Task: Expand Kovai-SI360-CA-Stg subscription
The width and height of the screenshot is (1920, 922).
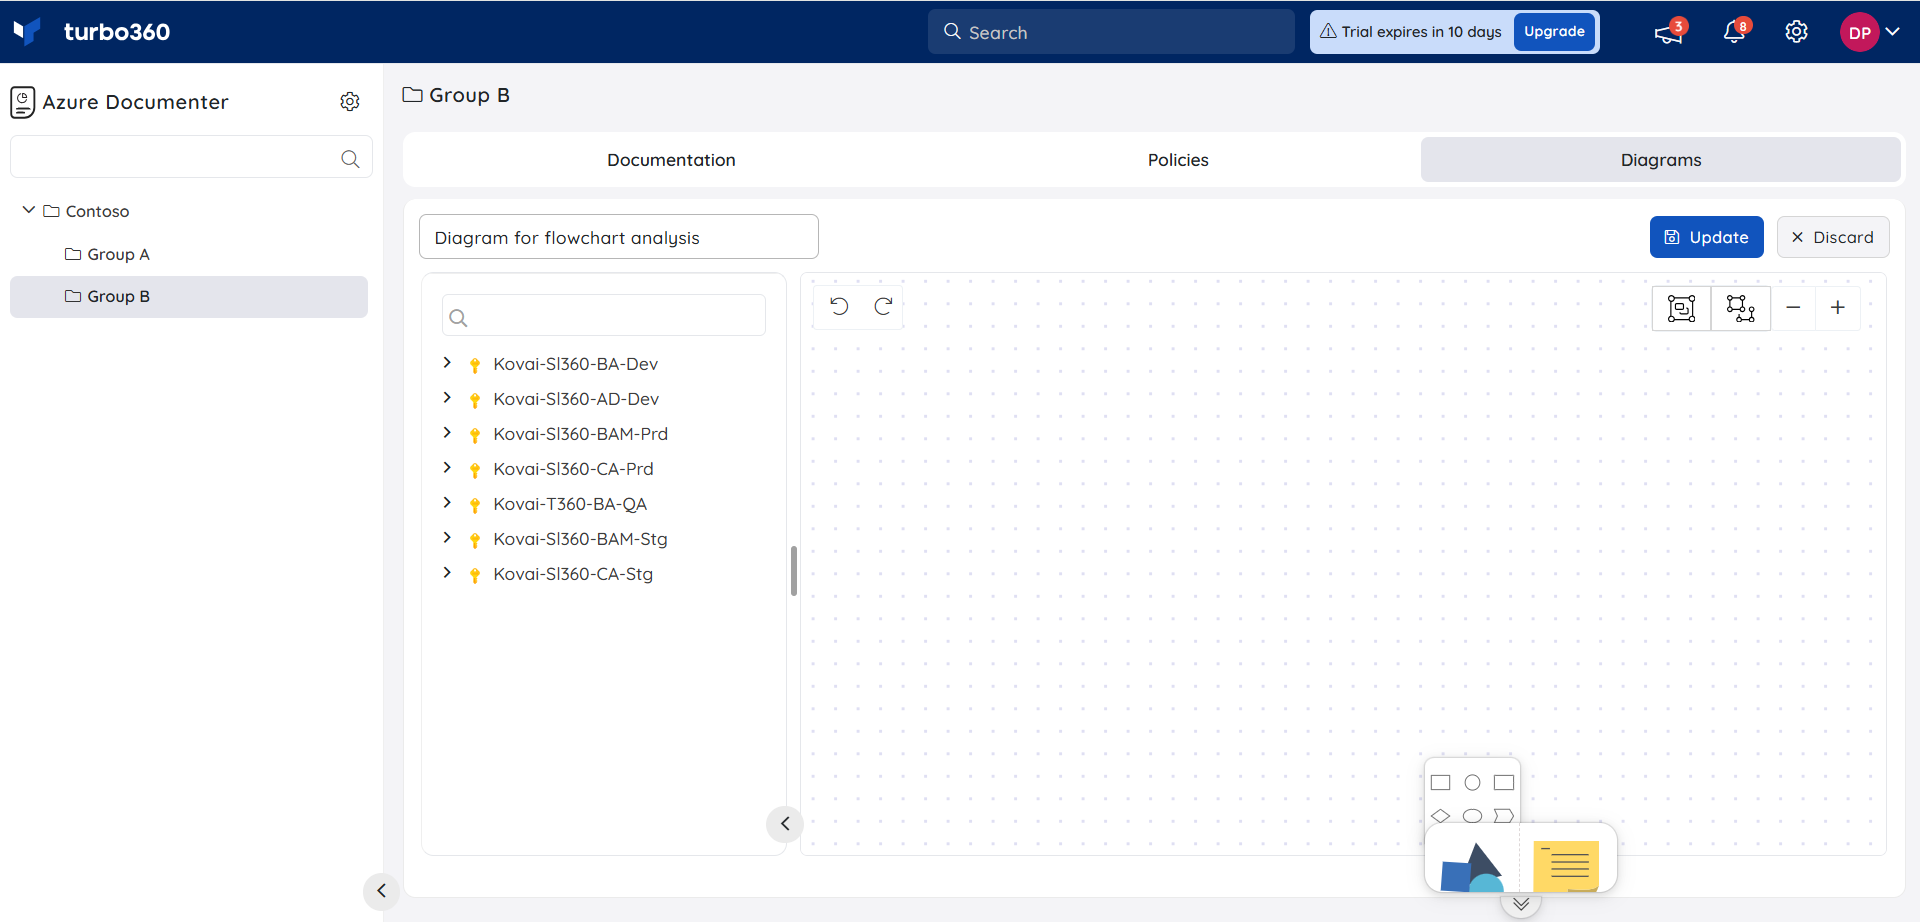Action: tap(447, 573)
